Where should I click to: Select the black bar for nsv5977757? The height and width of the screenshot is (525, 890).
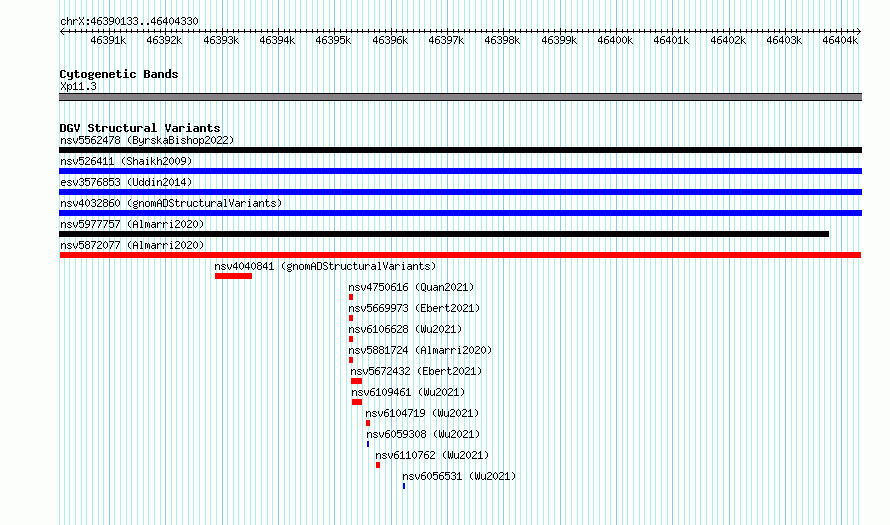pyautogui.click(x=444, y=234)
